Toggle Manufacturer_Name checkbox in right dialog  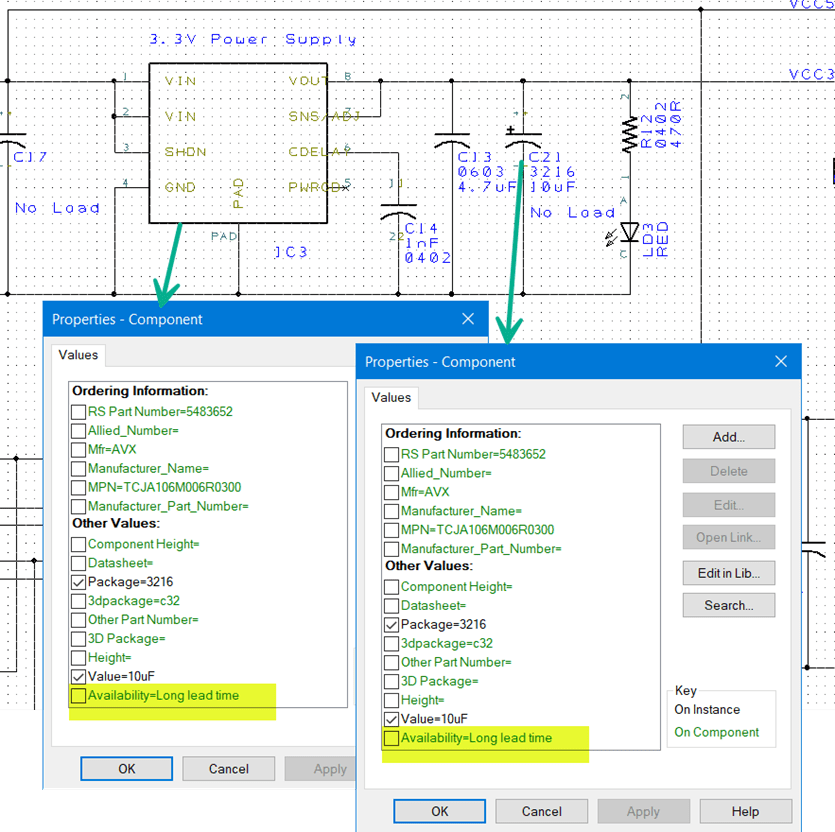coord(391,511)
